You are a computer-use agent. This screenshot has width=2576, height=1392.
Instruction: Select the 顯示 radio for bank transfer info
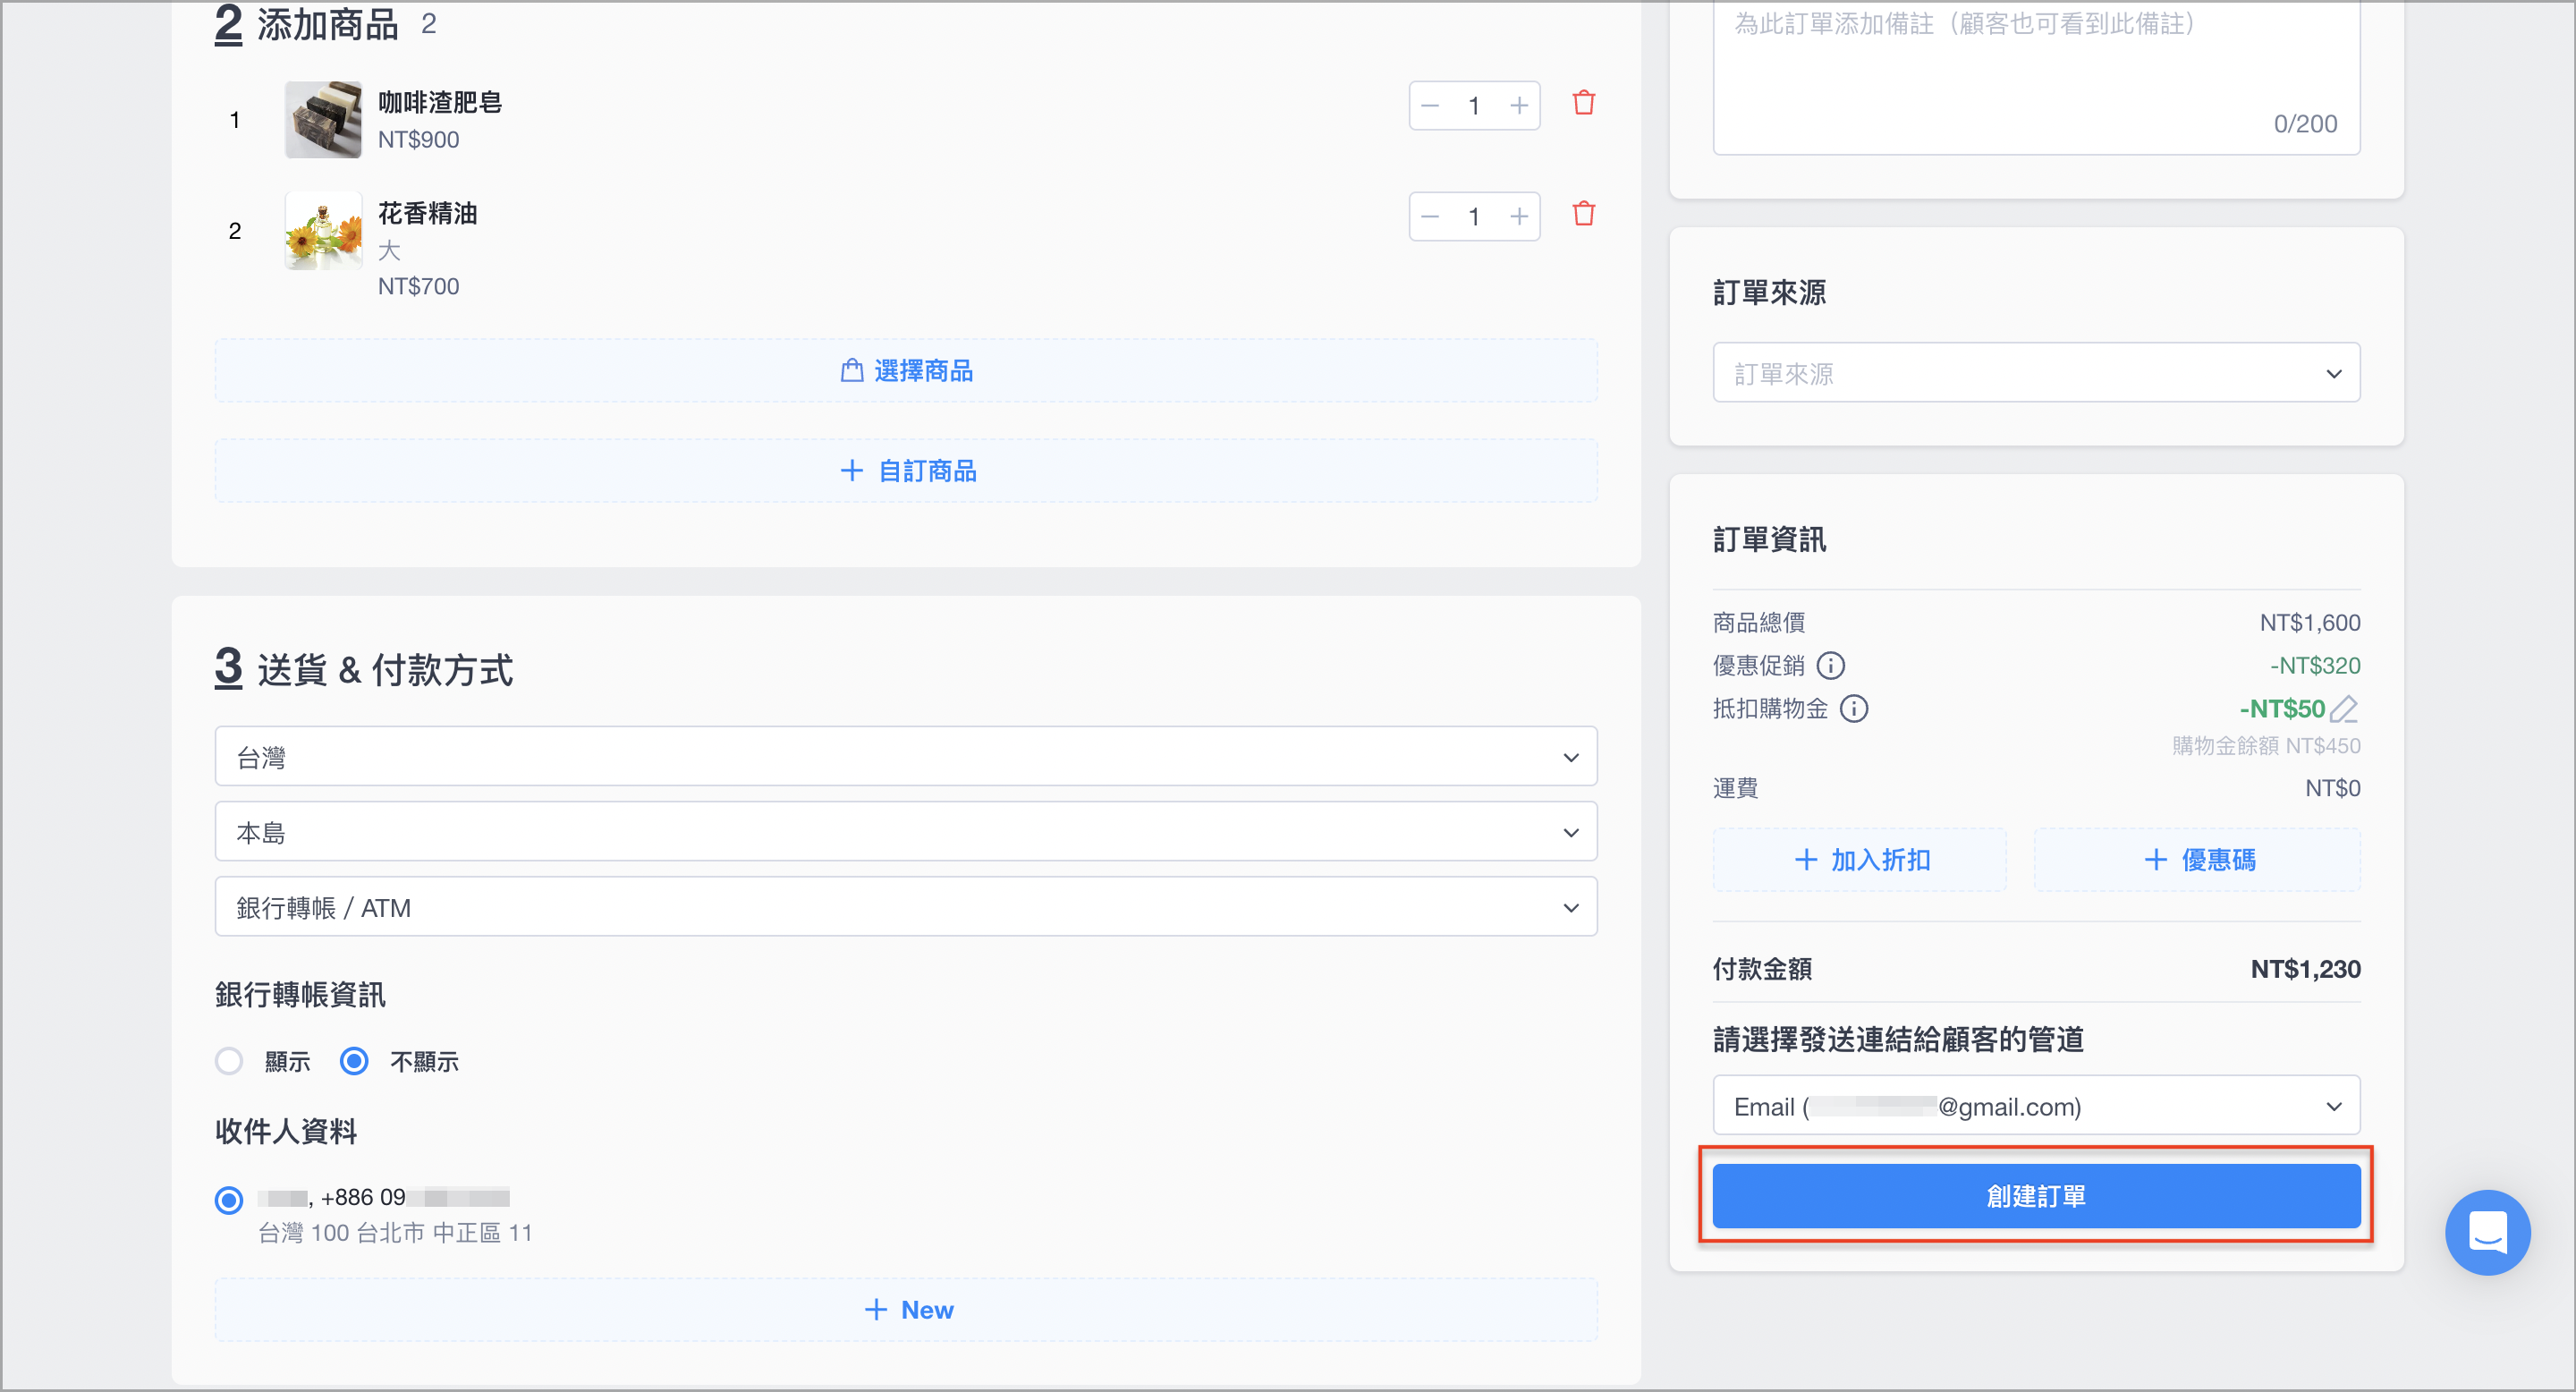point(229,1061)
